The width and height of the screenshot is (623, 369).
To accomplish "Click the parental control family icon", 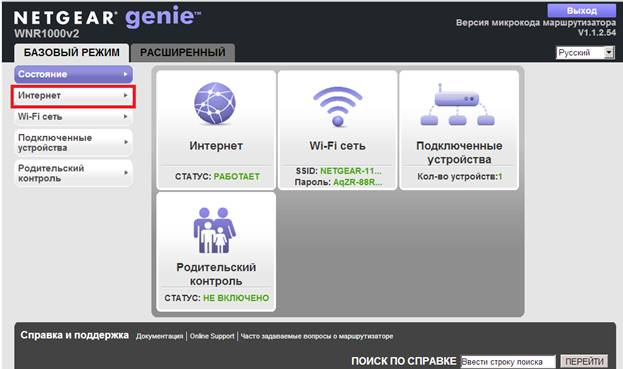I will click(x=215, y=230).
